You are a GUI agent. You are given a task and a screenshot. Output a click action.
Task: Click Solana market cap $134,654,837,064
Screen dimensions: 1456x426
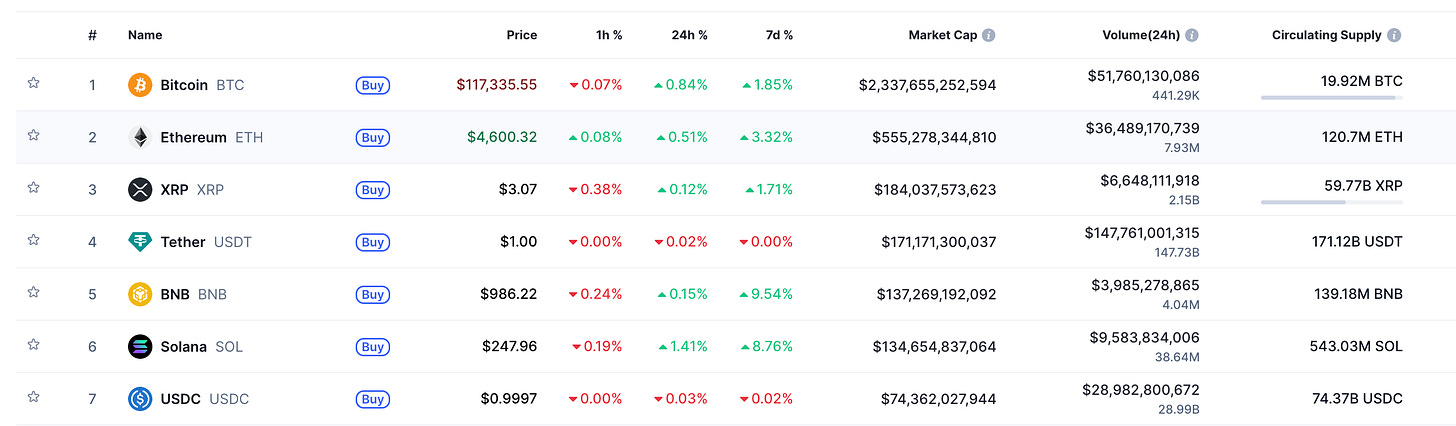pos(935,346)
